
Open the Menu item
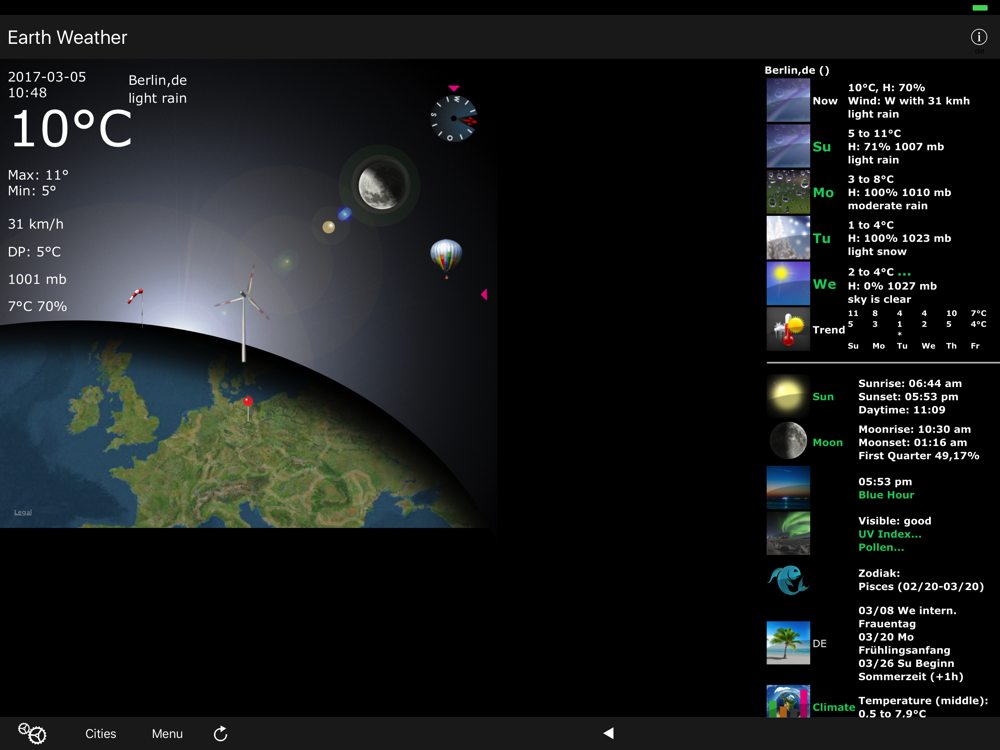coord(167,734)
